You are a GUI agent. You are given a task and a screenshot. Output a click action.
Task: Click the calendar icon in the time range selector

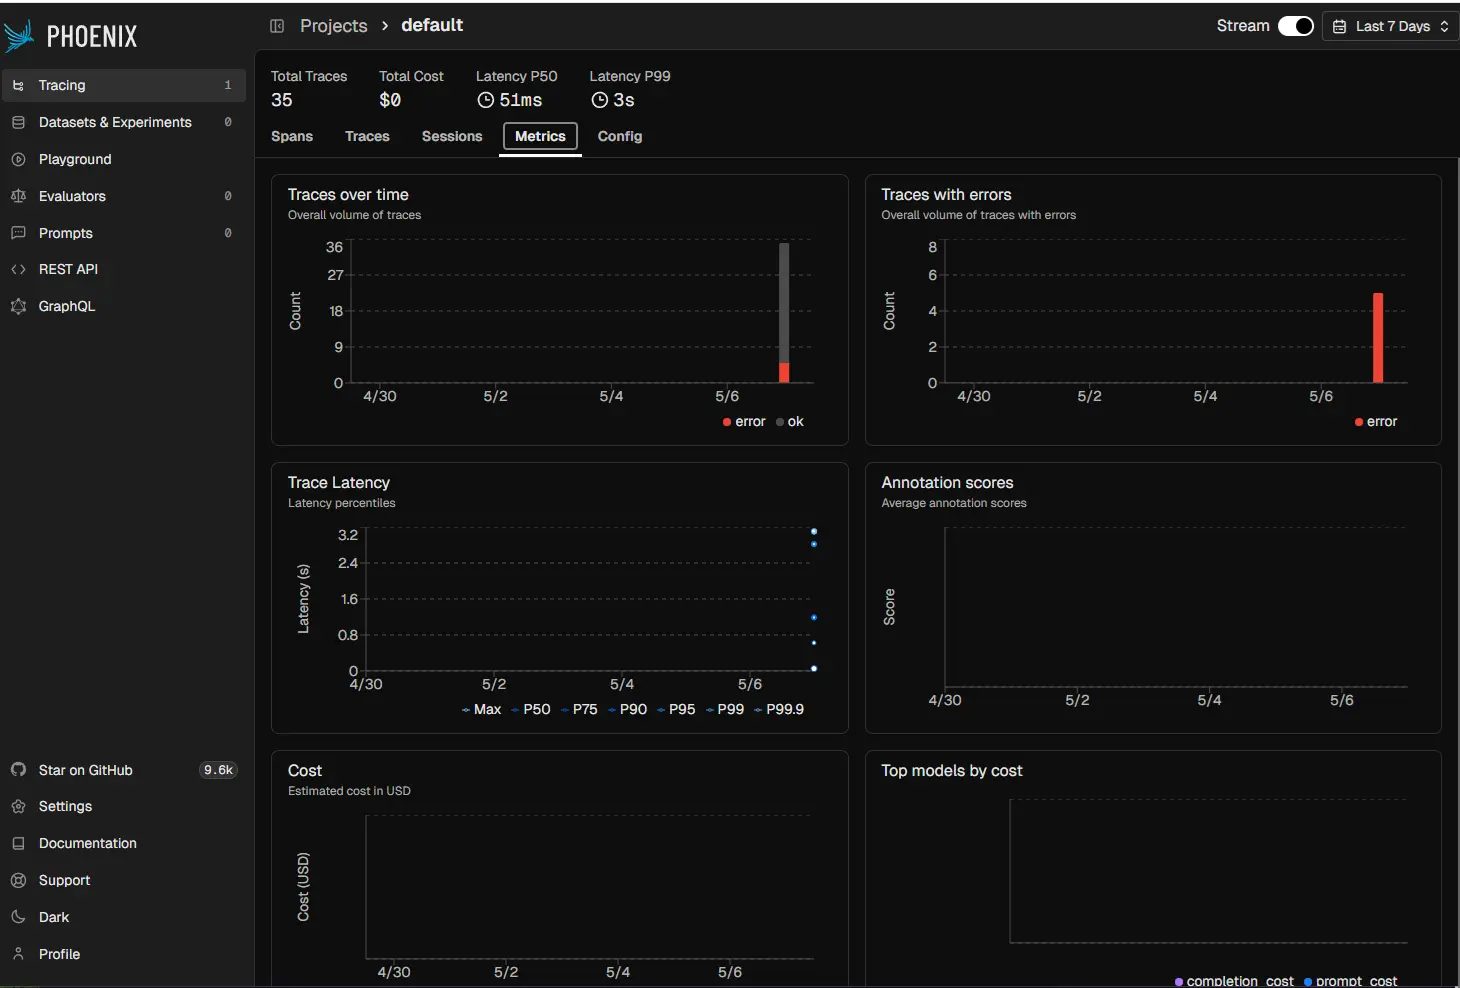coord(1340,27)
